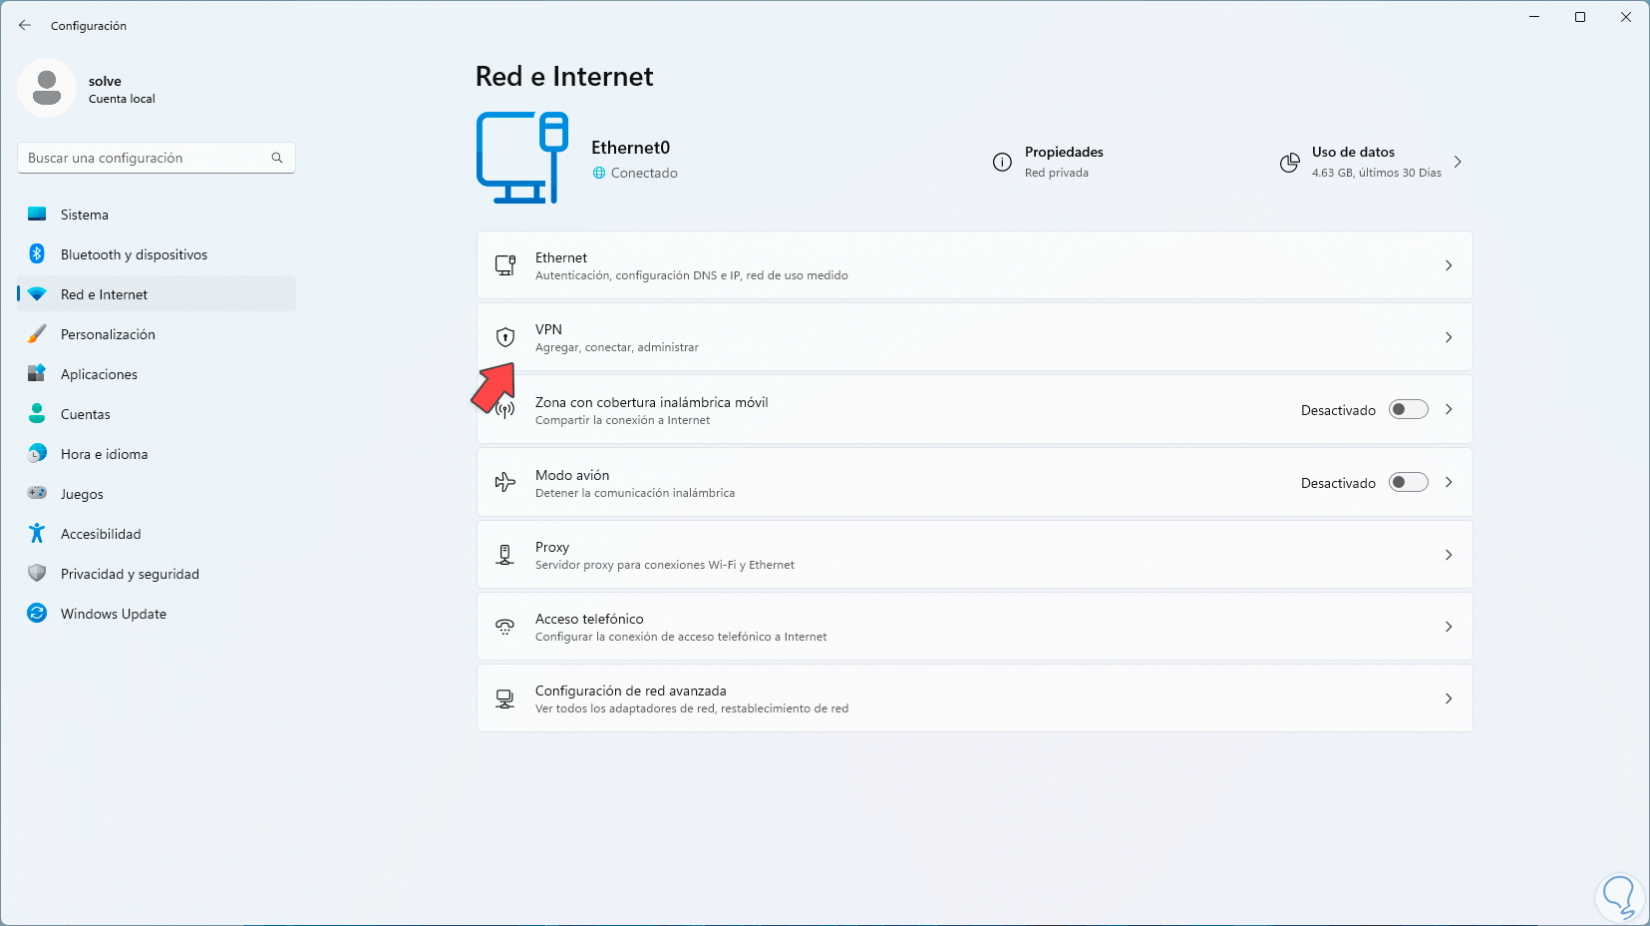Image resolution: width=1650 pixels, height=926 pixels.
Task: Expand the Ethernet row chevron
Action: point(1448,266)
